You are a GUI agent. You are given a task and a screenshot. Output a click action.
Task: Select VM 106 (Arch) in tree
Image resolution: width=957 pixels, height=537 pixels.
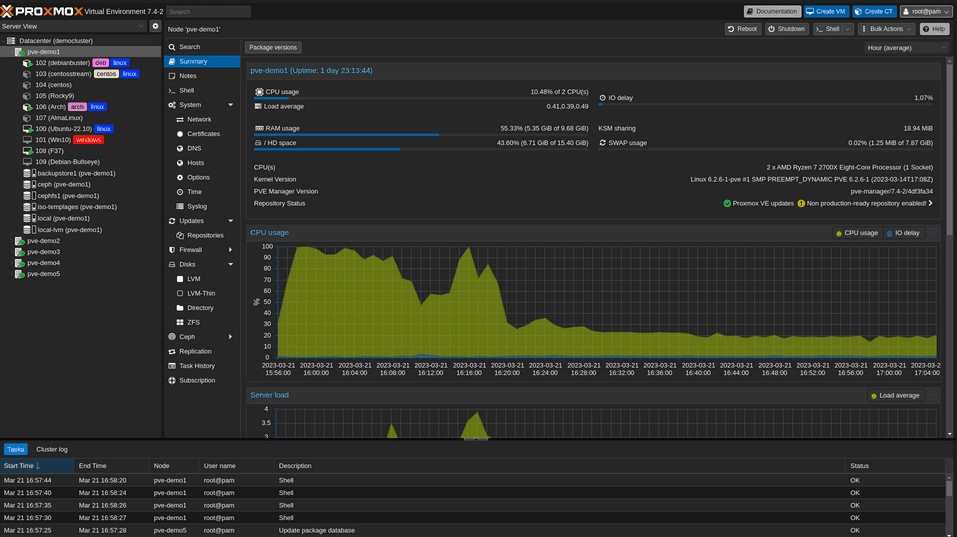[x=50, y=107]
